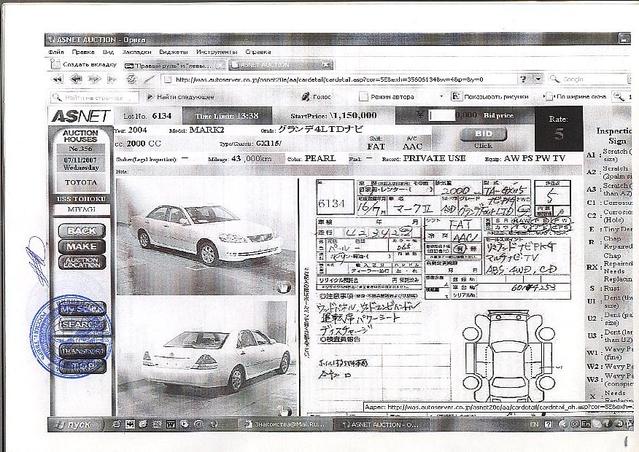Go back using the browser back arrow

tap(76, 79)
